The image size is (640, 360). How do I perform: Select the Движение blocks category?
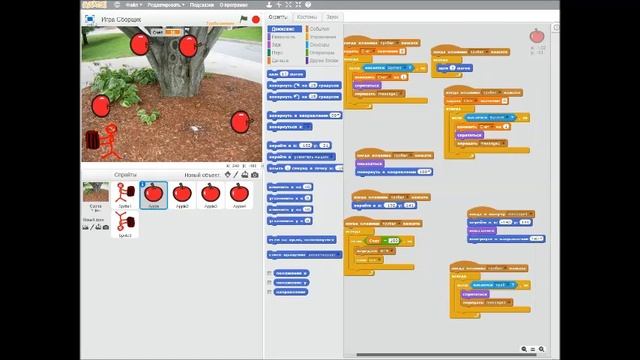click(x=284, y=29)
